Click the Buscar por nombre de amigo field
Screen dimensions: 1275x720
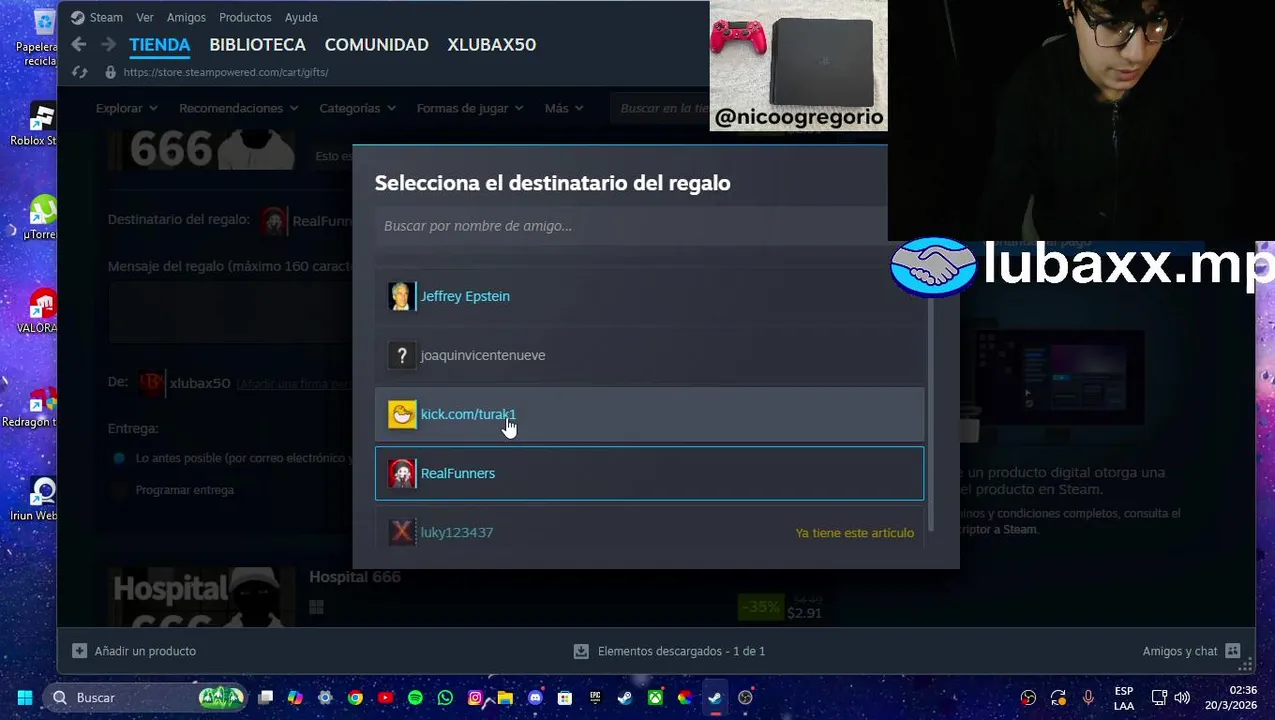point(631,226)
